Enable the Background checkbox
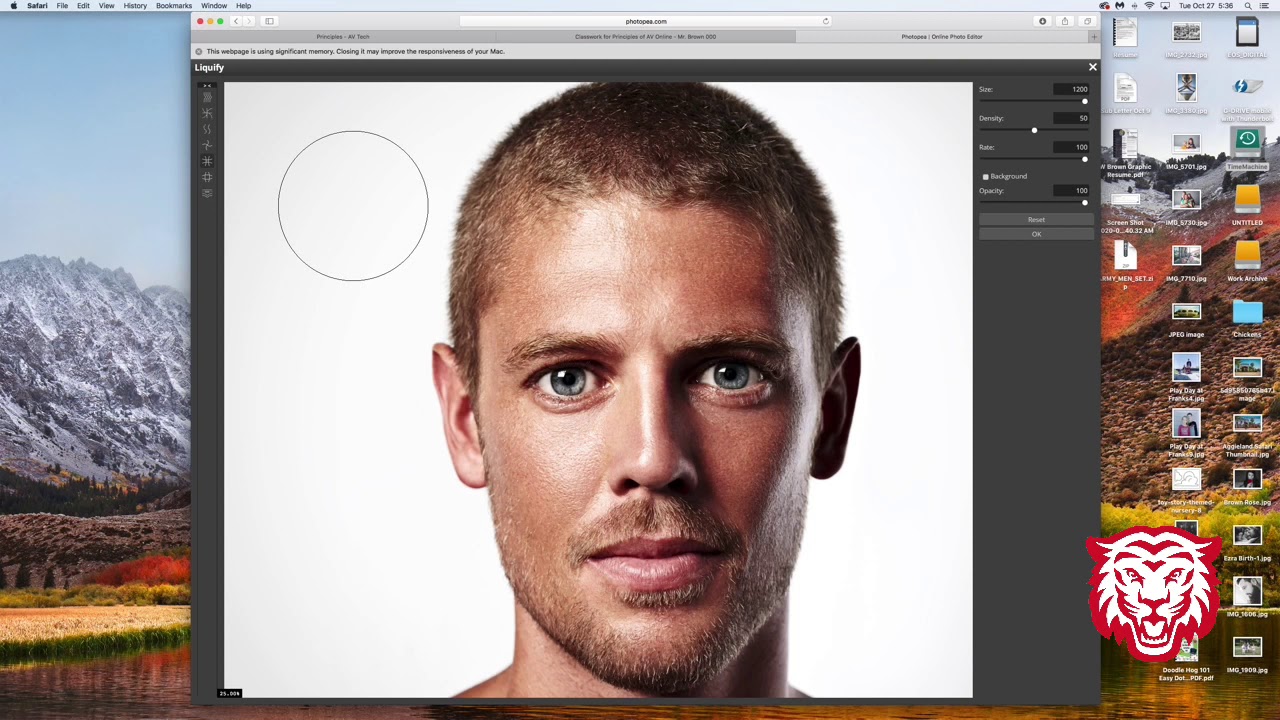This screenshot has height=720, width=1280. 985,177
